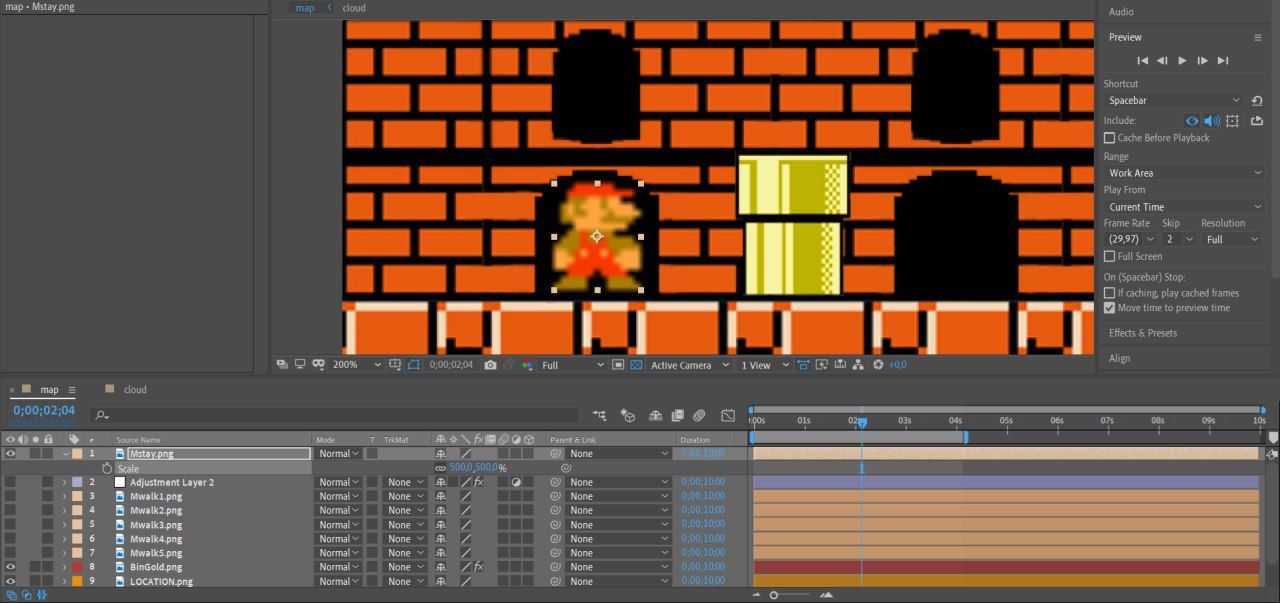Viewport: 1280px width, 603px height.
Task: Open the Preview panel hamburger menu
Action: point(1258,37)
